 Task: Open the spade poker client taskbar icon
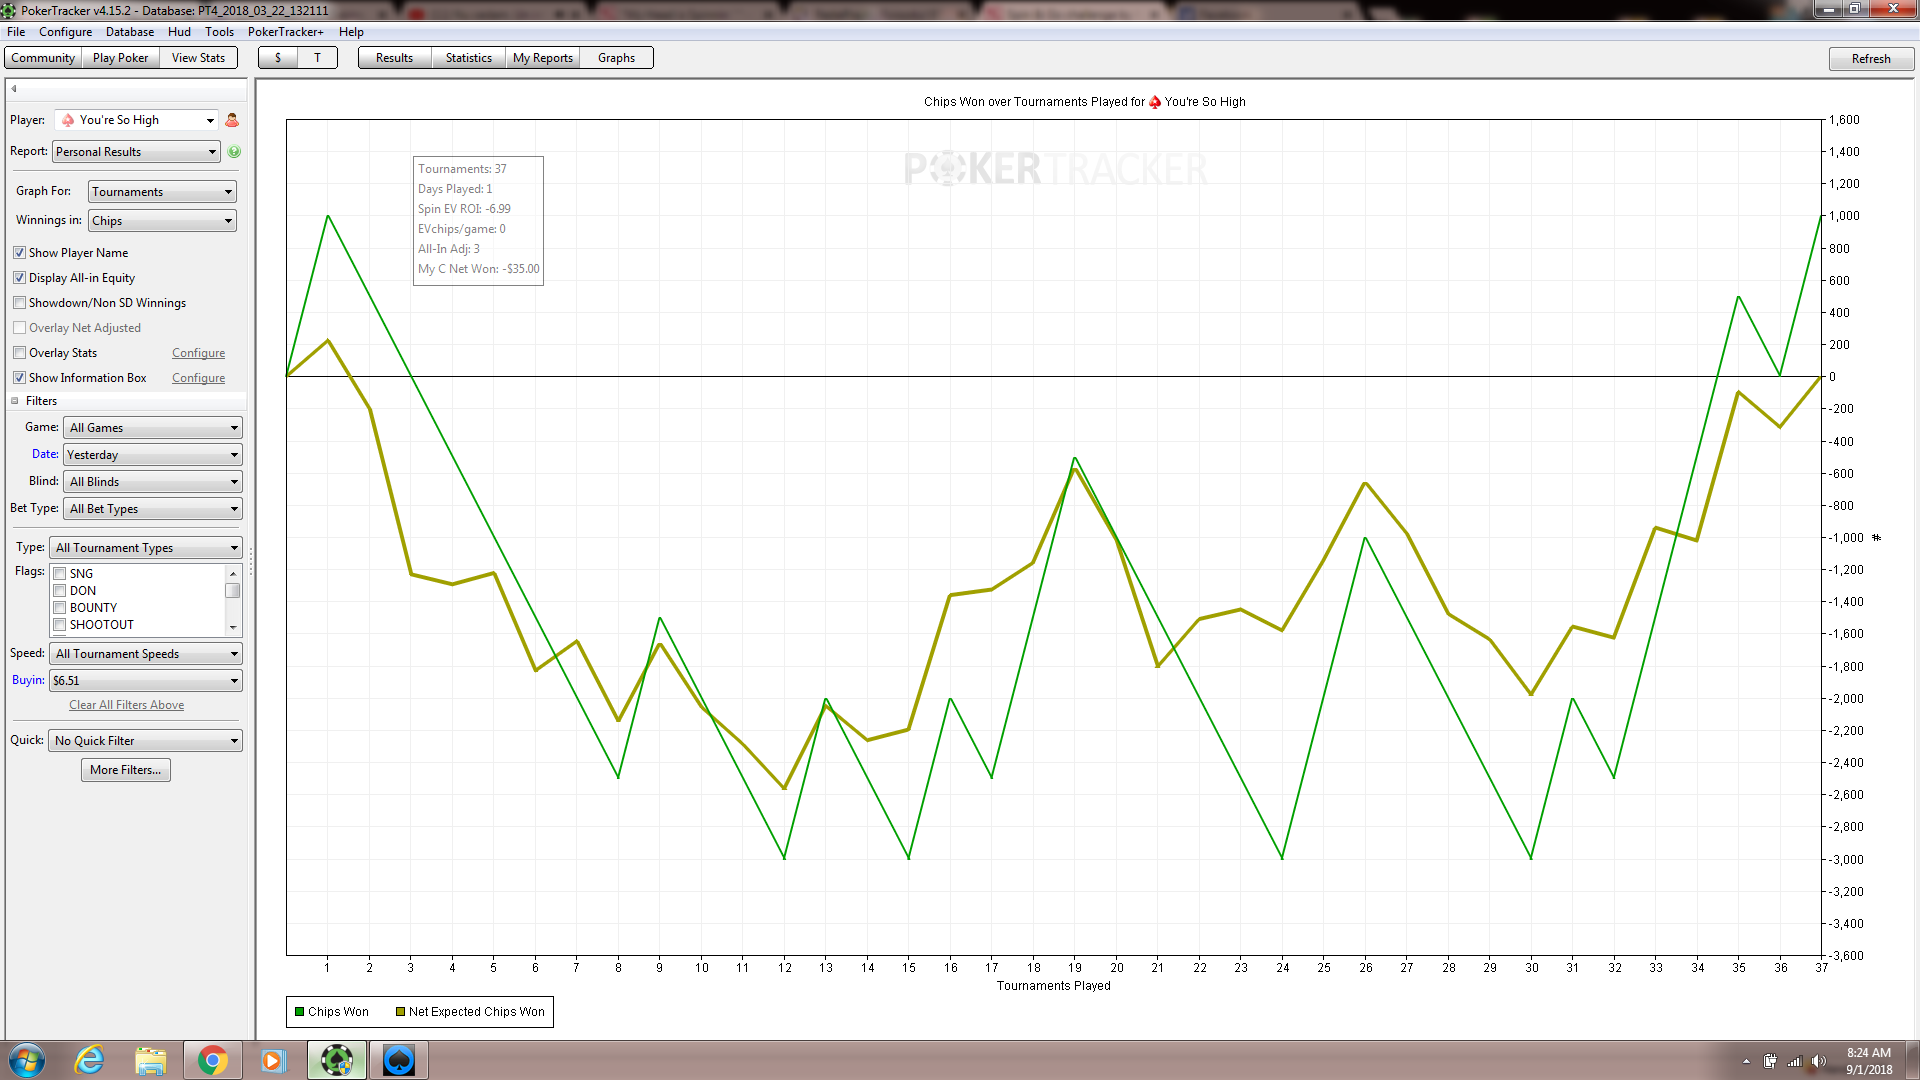coord(399,1060)
